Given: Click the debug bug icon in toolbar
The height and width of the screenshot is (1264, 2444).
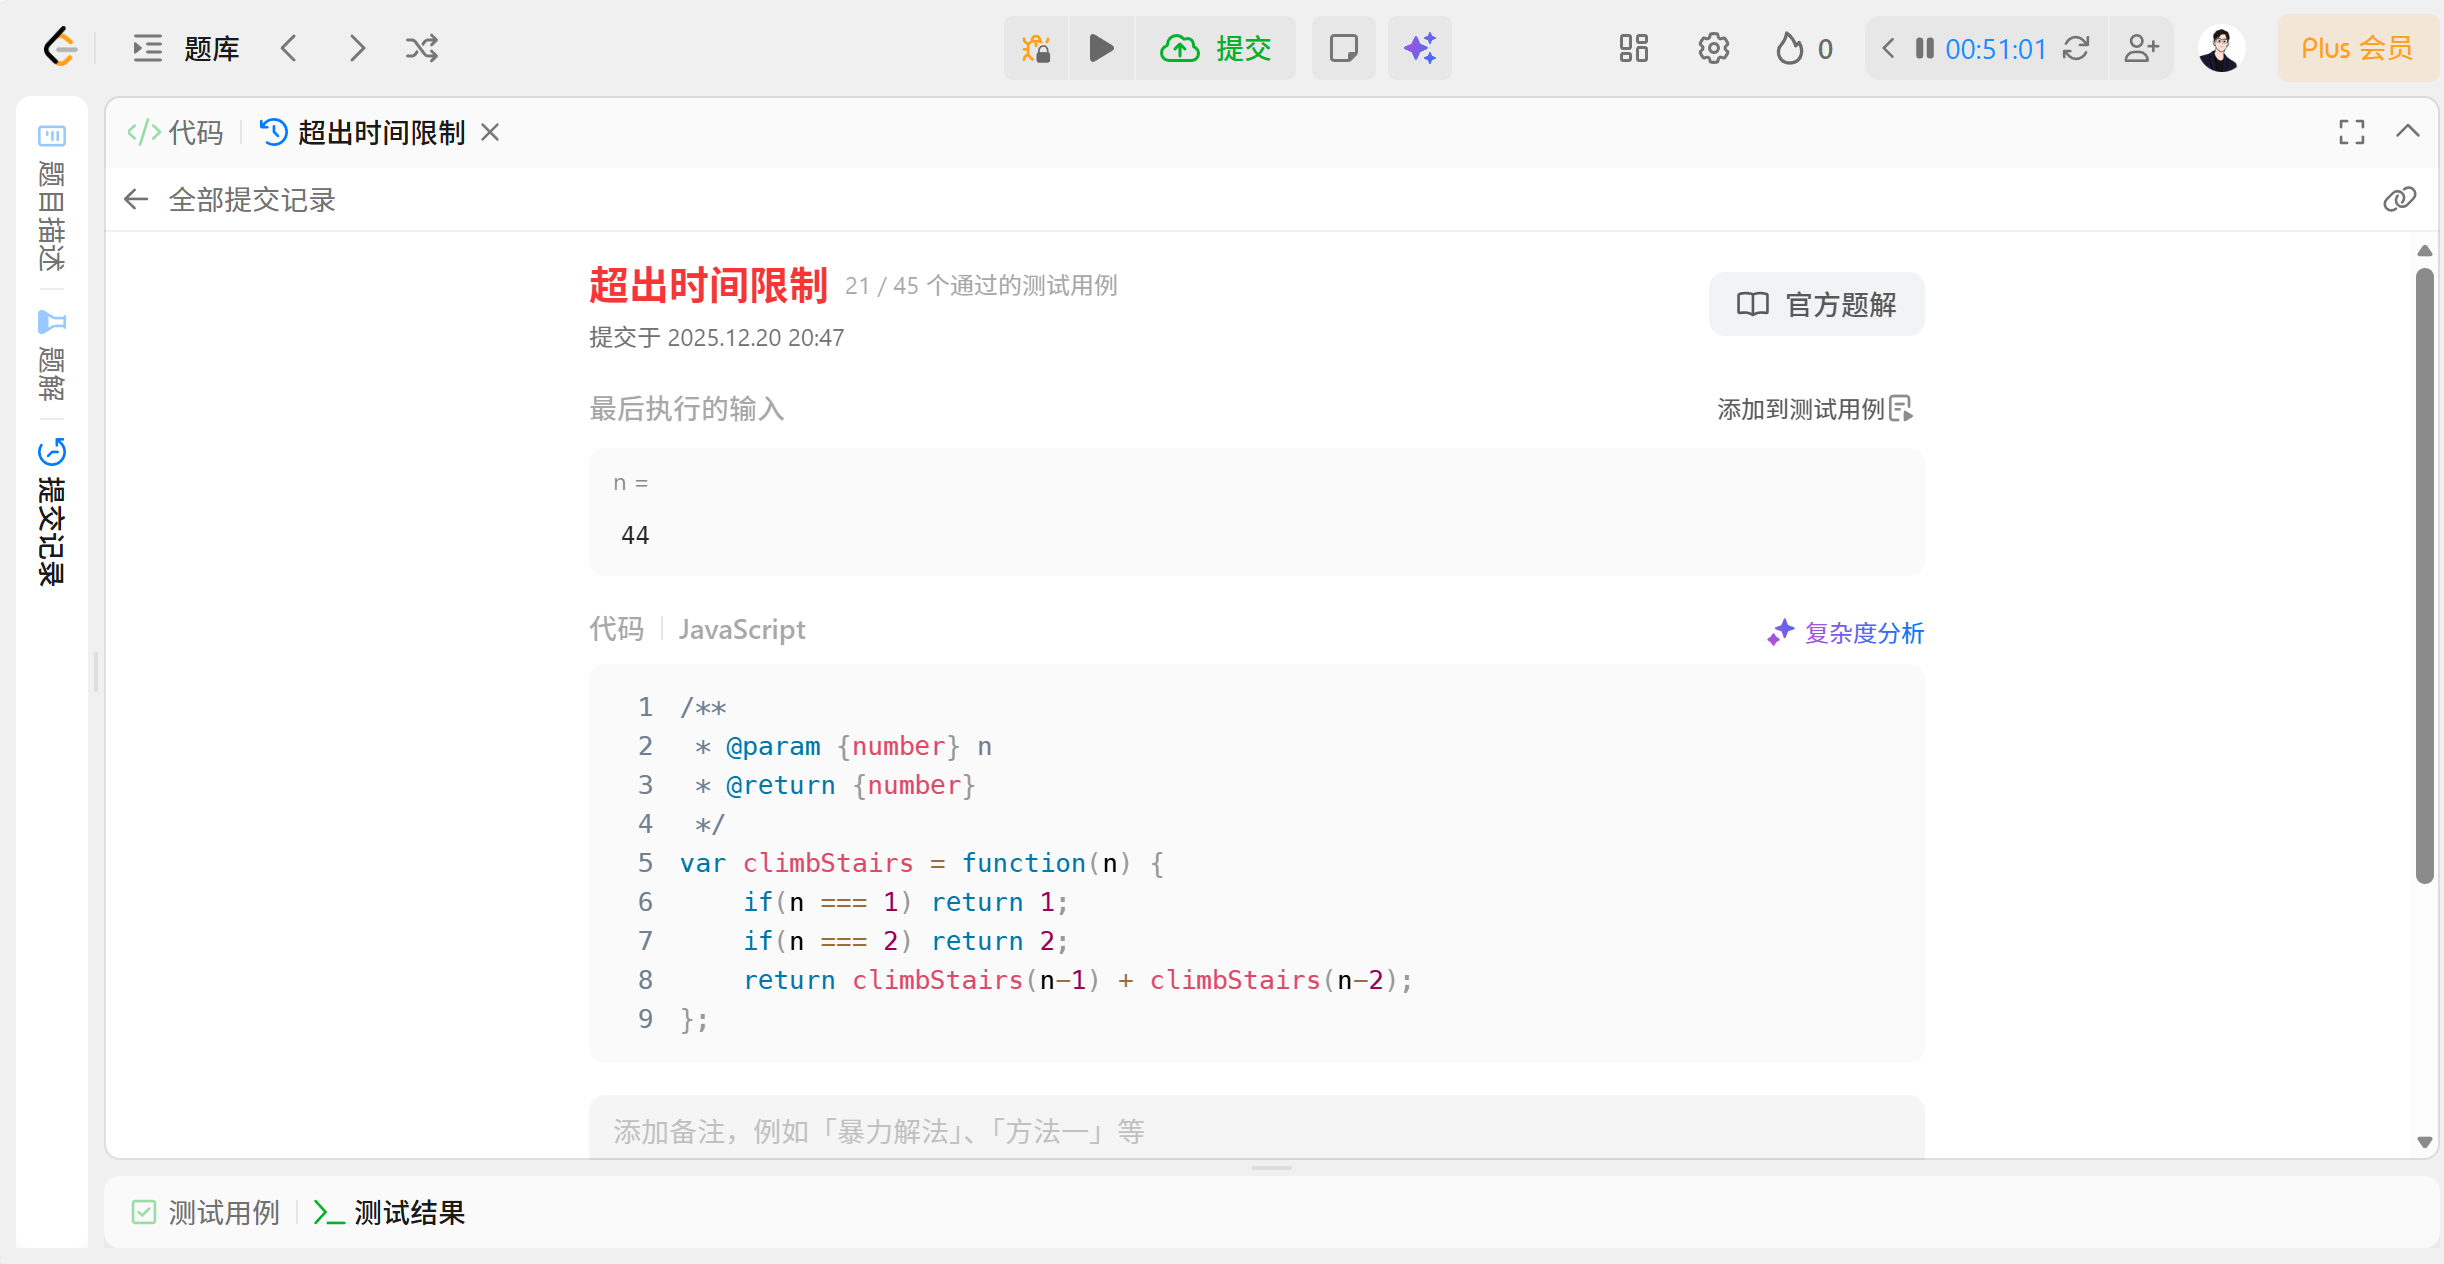Looking at the screenshot, I should (1036, 48).
